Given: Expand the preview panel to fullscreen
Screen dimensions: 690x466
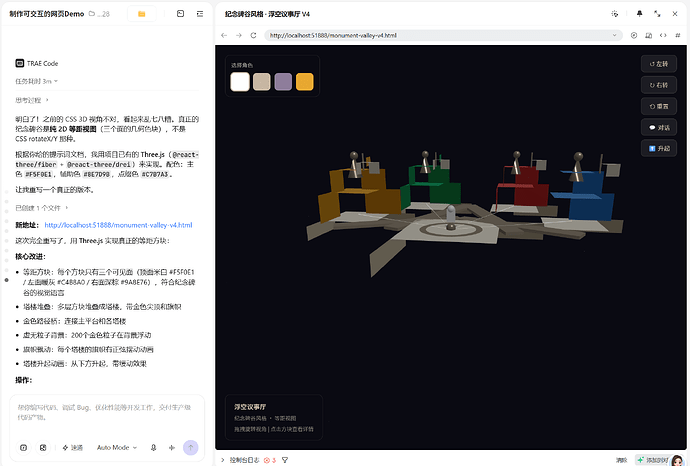Looking at the screenshot, I should click(657, 14).
